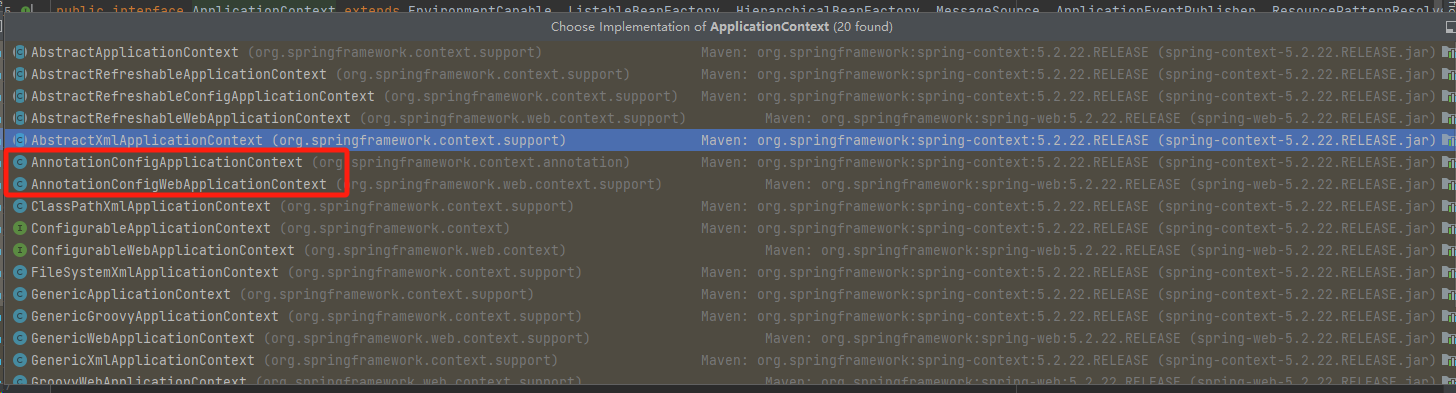Select the GenericGroovyApplicationContext entry

pyautogui.click(x=728, y=316)
